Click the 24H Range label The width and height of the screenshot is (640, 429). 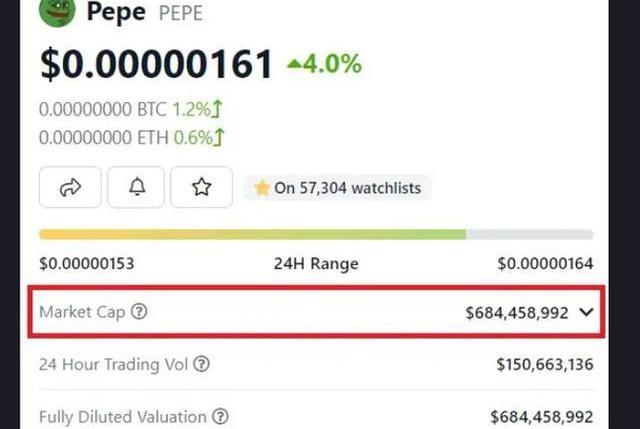click(x=316, y=264)
